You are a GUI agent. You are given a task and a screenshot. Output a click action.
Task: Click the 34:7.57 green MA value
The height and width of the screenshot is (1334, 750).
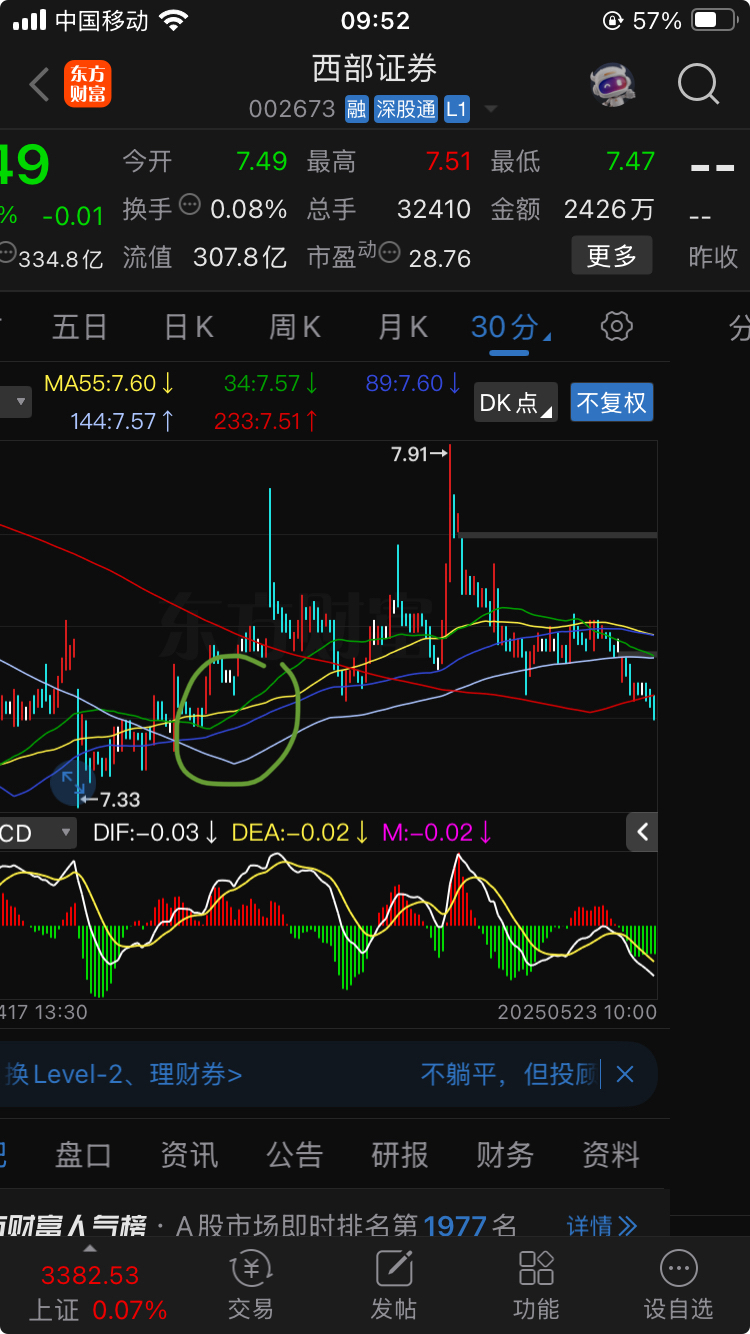272,383
